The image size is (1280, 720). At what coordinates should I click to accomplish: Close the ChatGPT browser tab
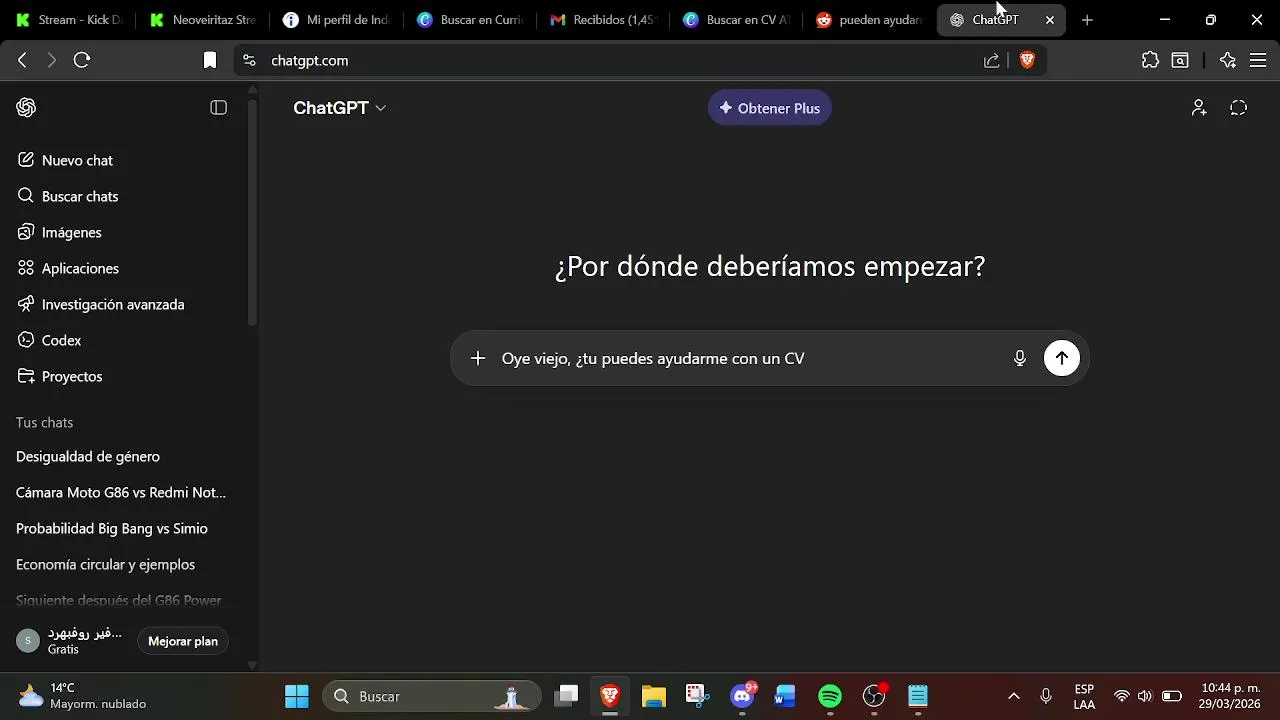point(1050,20)
